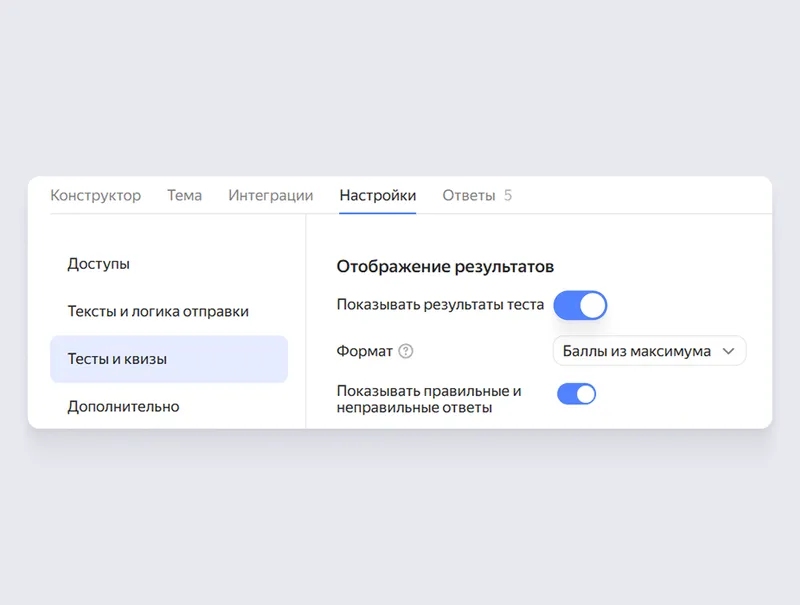Image resolution: width=800 pixels, height=605 pixels.
Task: Open the Доступы settings section
Action: tap(98, 264)
